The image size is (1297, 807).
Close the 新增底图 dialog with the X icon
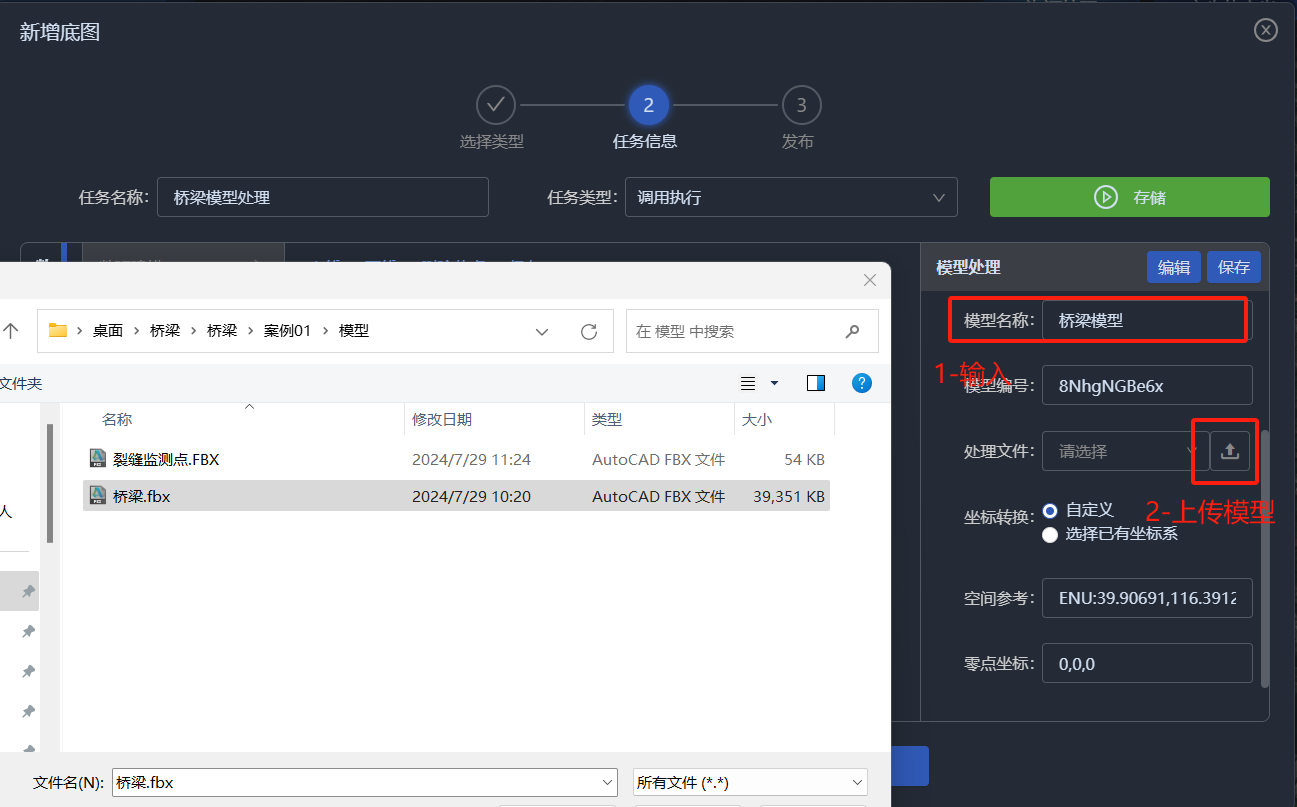pyautogui.click(x=1265, y=31)
